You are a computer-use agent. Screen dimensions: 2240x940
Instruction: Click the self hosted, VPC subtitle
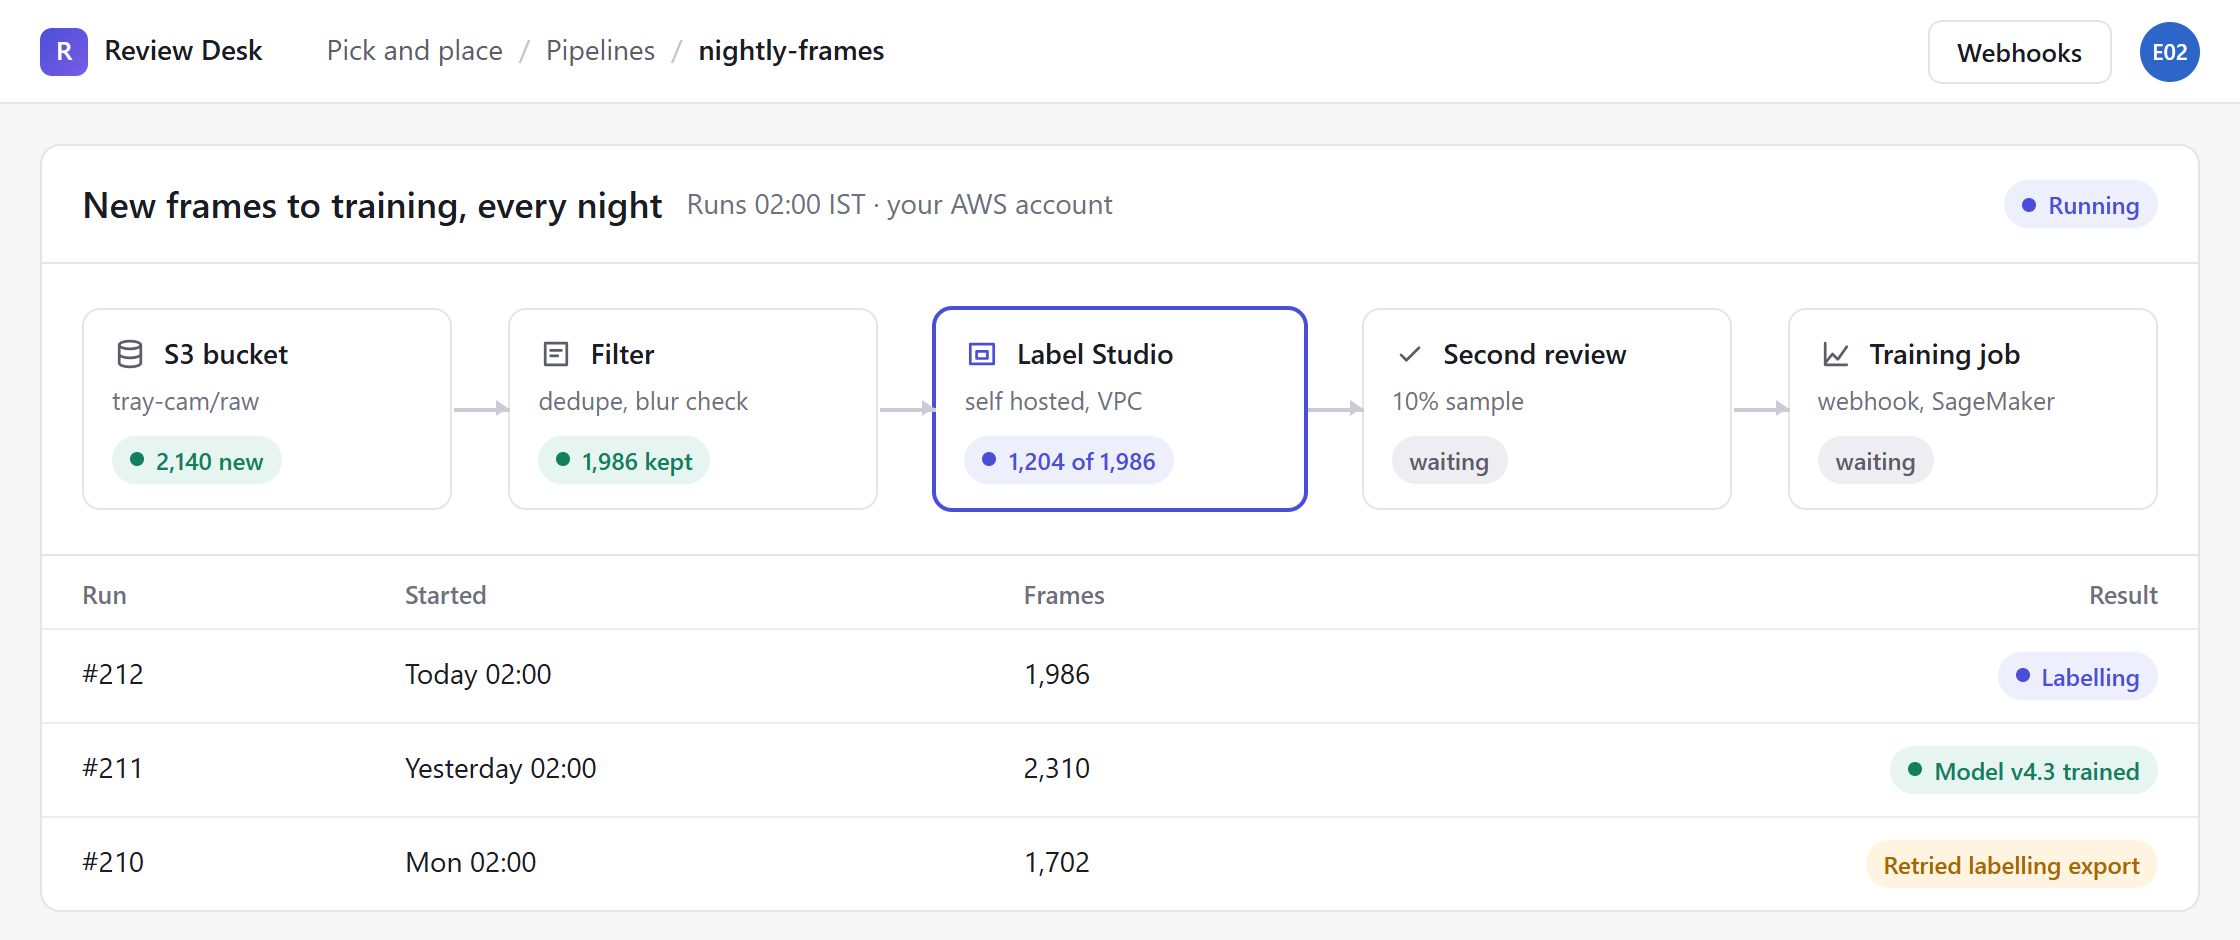coord(1053,402)
